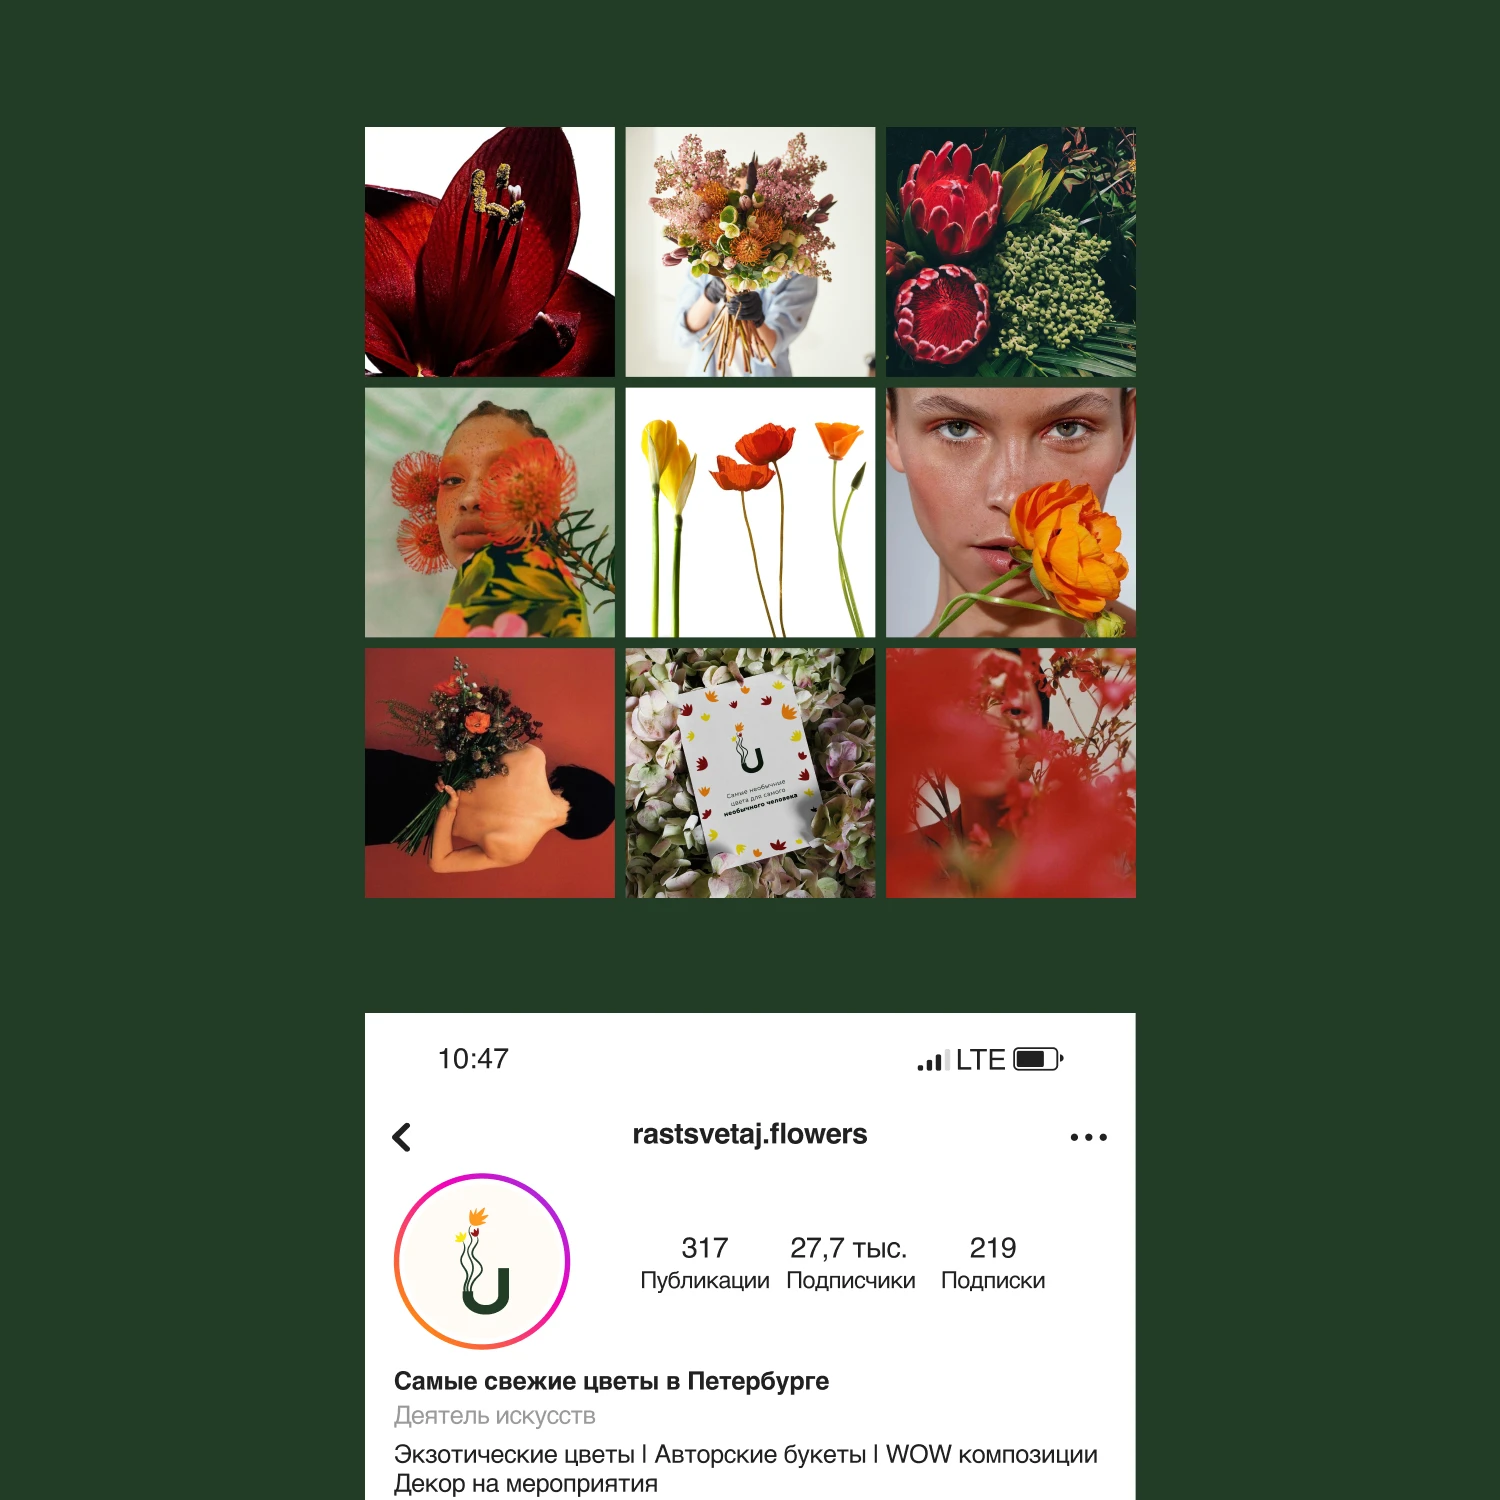Tap the profile avatar with story ring
Screen dimensions: 1500x1500
(482, 1261)
